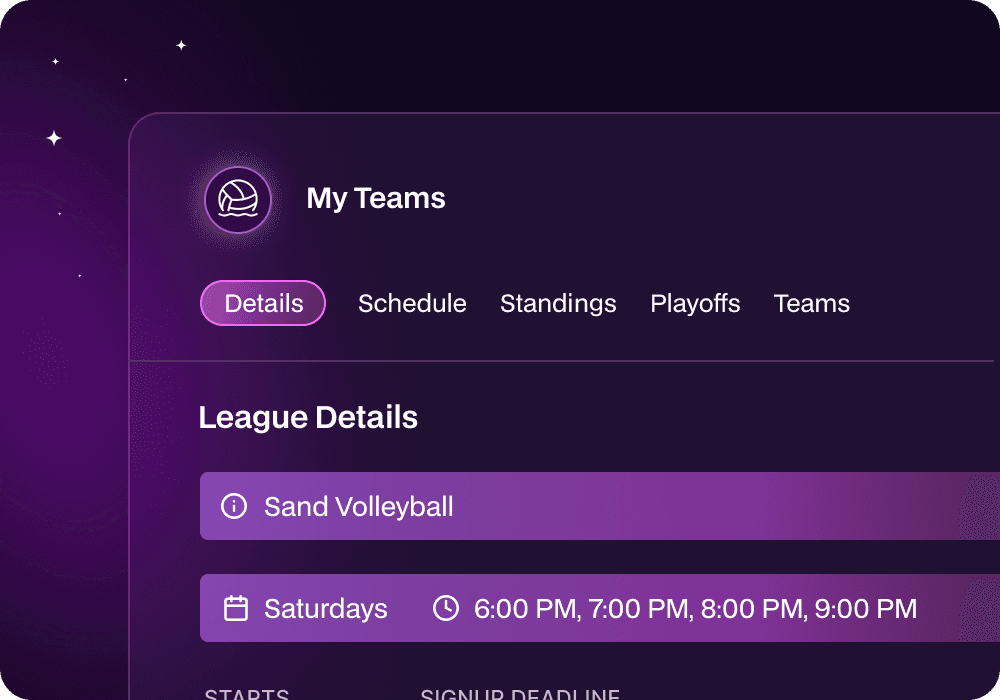
Task: Click the Saturdays schedule bar
Action: pos(325,608)
